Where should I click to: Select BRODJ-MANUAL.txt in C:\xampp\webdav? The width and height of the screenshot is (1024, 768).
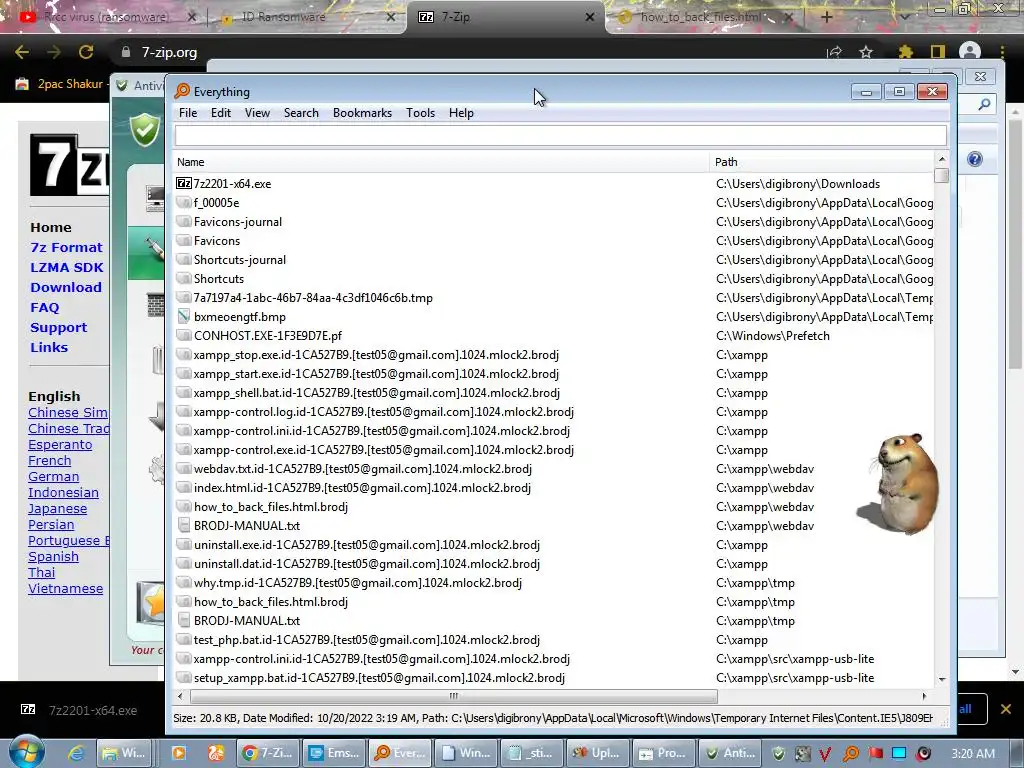[554, 526]
